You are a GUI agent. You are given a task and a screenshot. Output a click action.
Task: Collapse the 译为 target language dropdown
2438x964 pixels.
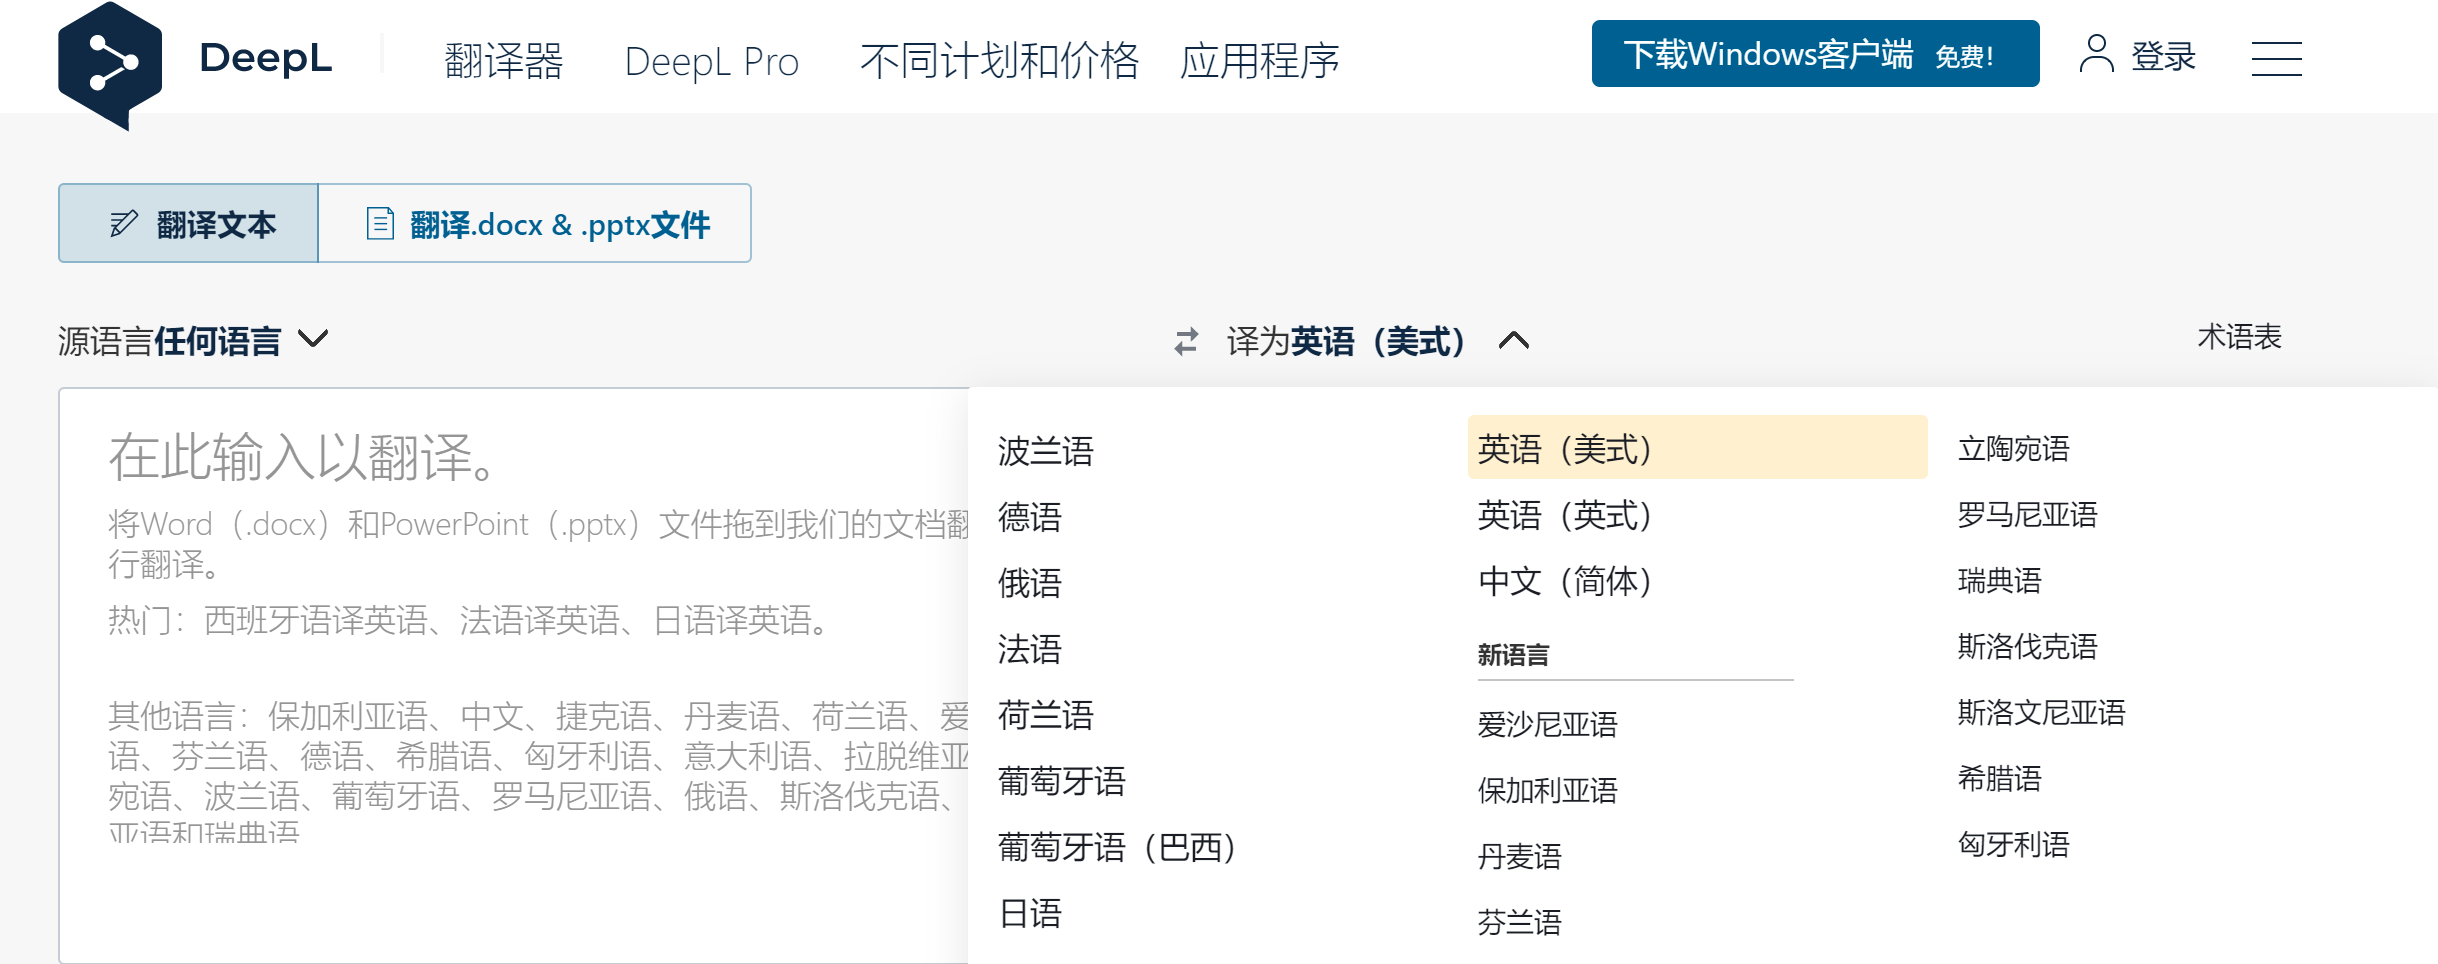[x=1513, y=341]
